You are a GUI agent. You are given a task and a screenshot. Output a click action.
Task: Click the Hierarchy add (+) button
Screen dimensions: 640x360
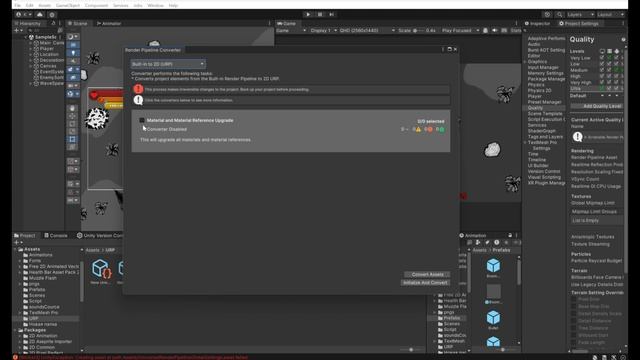[x=17, y=30]
